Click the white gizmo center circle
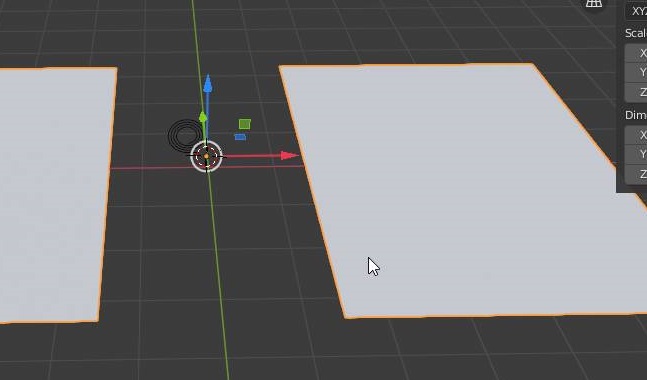Screen dimensions: 647x380 tap(206, 156)
